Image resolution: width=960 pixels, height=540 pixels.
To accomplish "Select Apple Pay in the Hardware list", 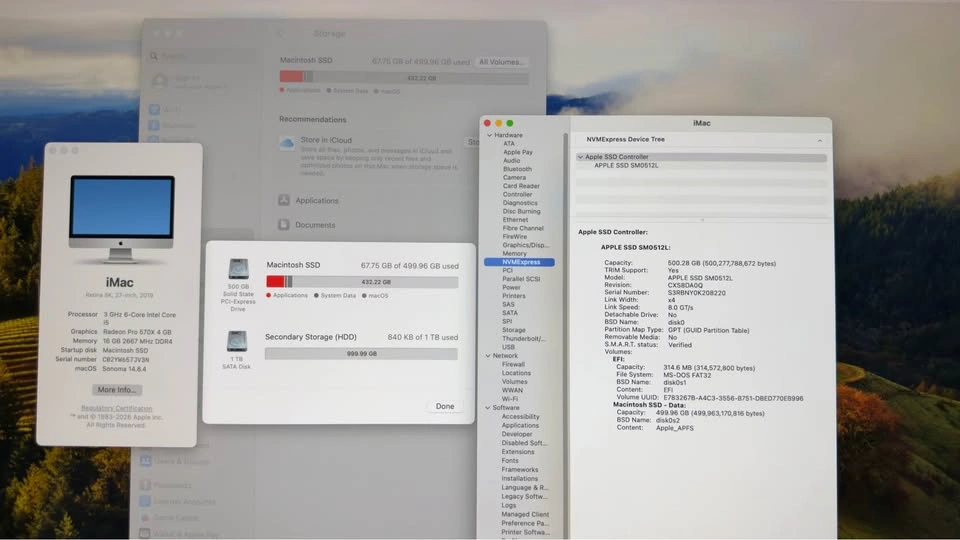I will (x=517, y=152).
